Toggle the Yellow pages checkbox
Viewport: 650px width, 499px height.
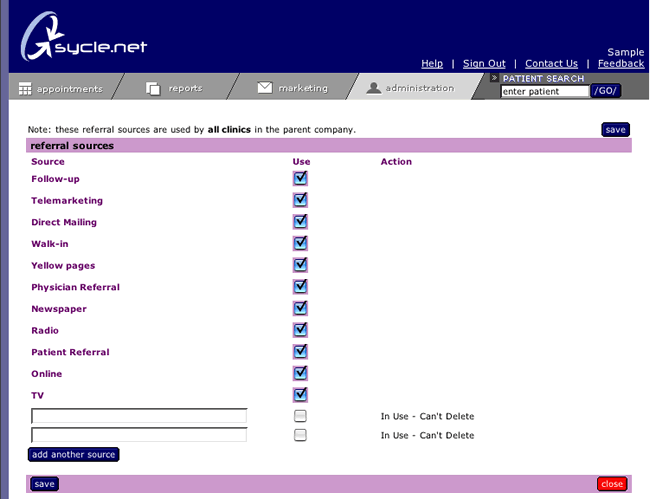pyautogui.click(x=300, y=266)
